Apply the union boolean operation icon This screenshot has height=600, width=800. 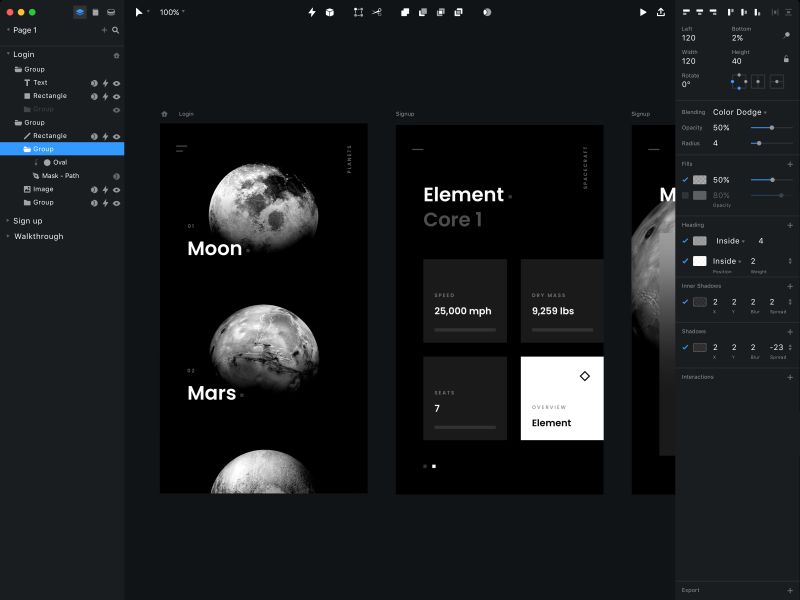[x=405, y=12]
